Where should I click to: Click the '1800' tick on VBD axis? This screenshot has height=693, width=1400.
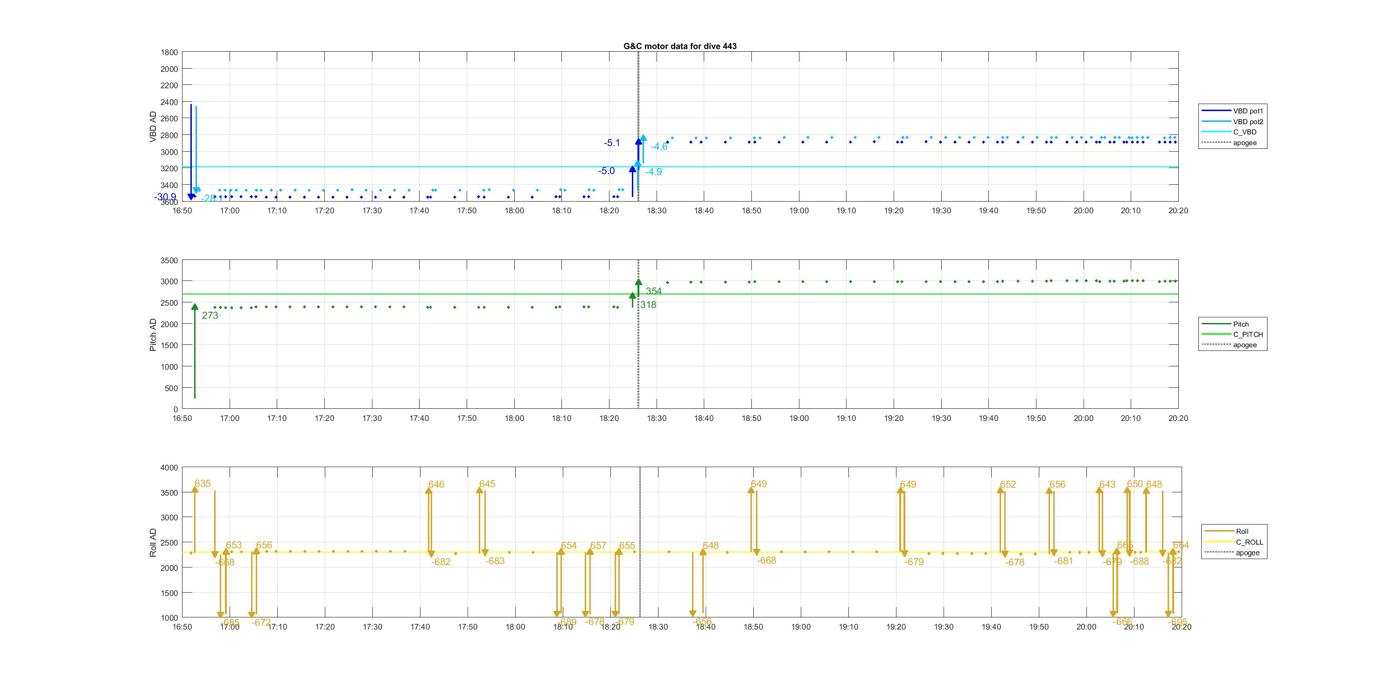click(170, 52)
